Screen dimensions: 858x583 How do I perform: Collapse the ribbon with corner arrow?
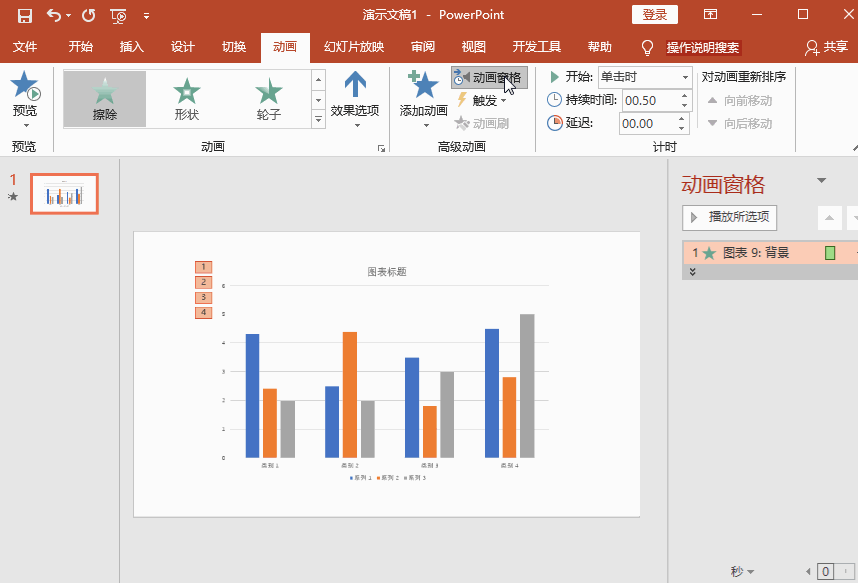[854, 148]
